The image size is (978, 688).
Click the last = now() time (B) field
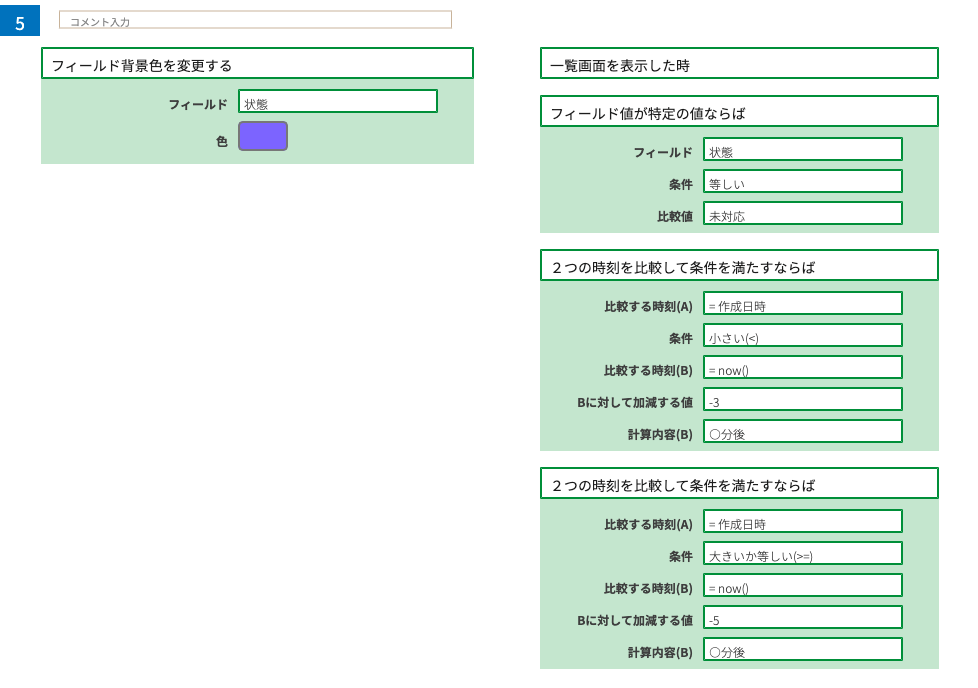(x=803, y=586)
